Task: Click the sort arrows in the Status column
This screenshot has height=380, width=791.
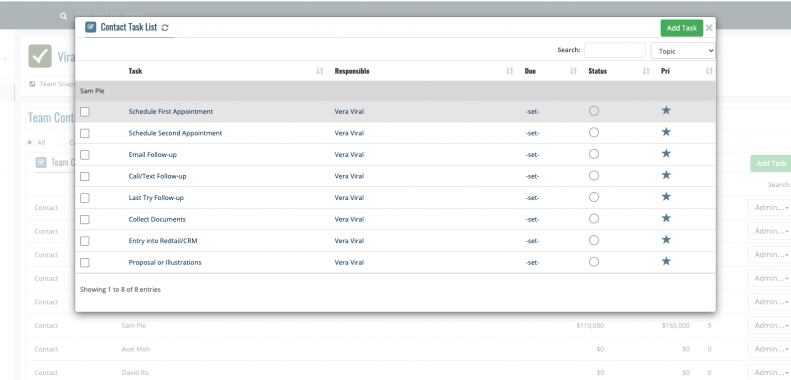Action: coord(646,71)
